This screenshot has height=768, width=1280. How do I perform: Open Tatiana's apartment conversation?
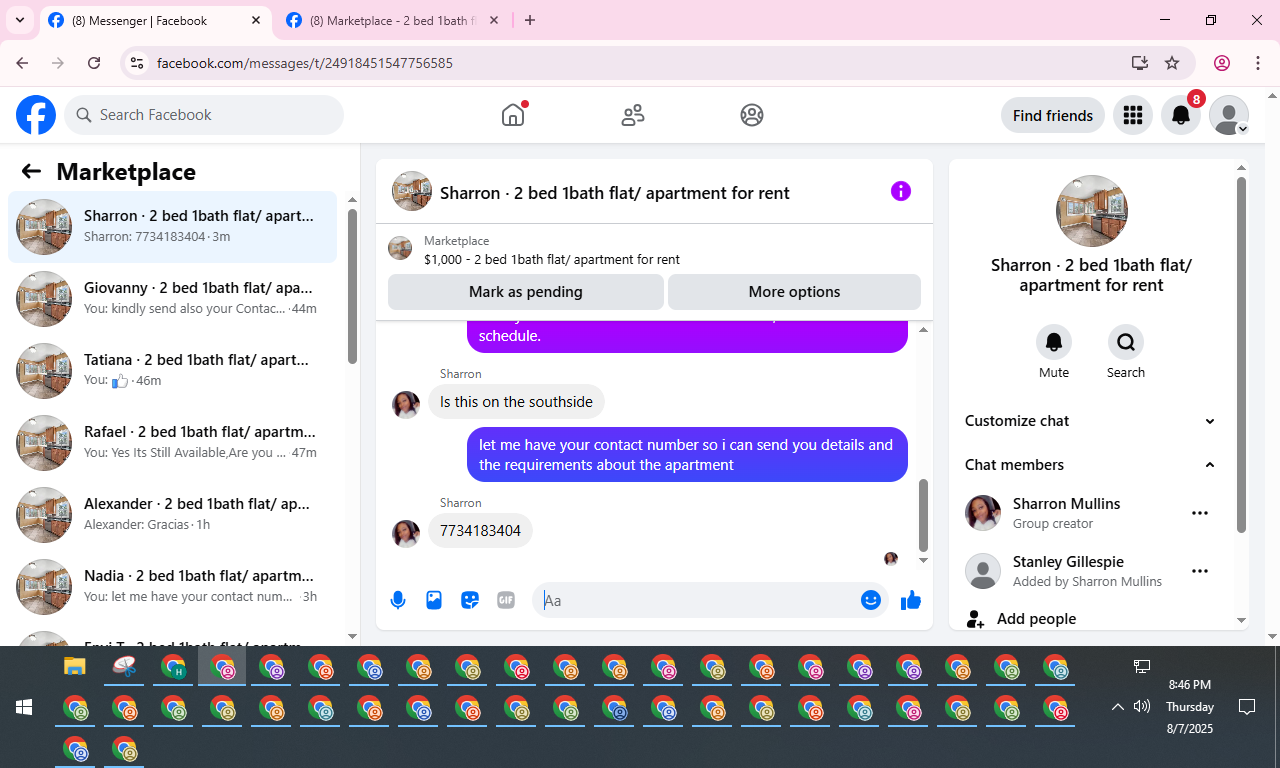pos(173,371)
